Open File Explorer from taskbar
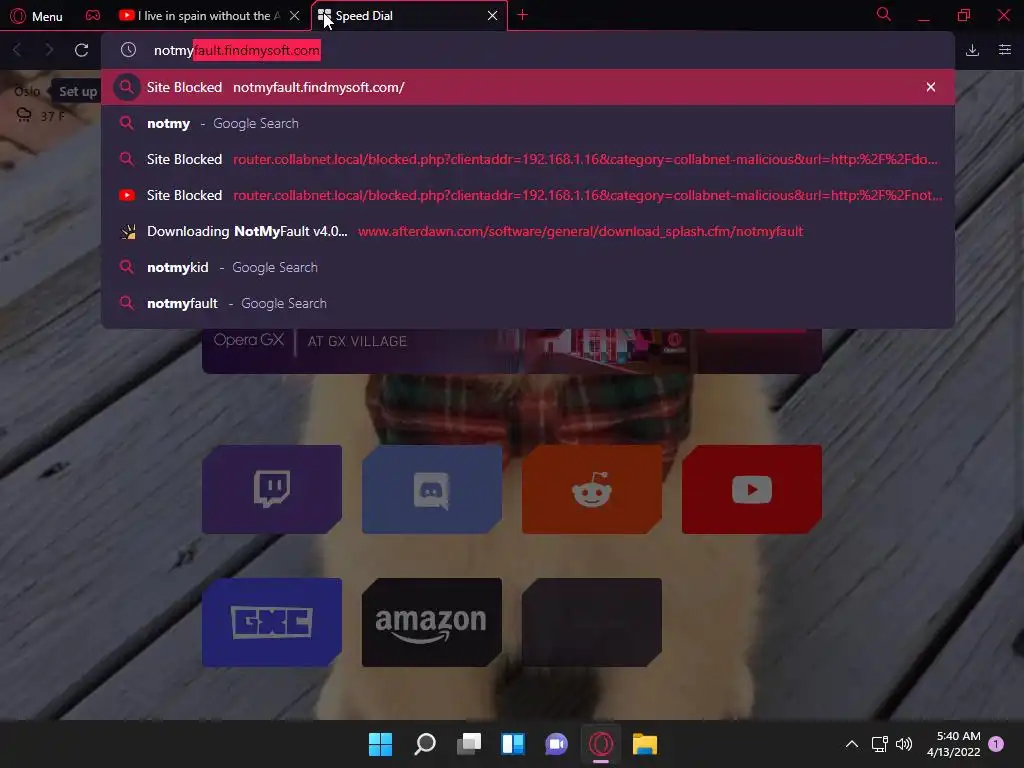 coord(645,744)
